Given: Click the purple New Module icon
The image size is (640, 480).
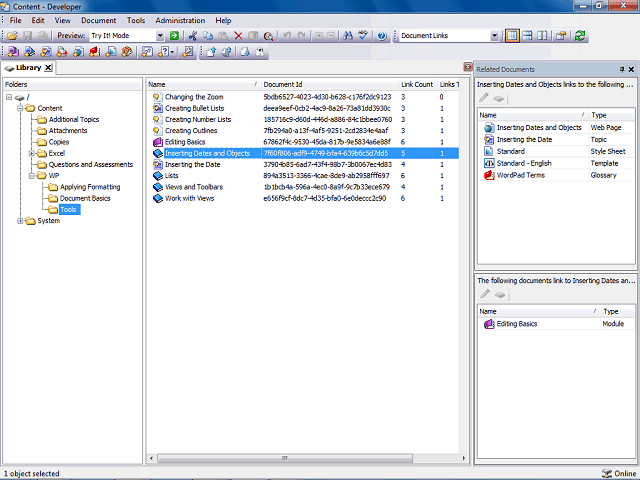Looking at the screenshot, I should click(x=13, y=52).
